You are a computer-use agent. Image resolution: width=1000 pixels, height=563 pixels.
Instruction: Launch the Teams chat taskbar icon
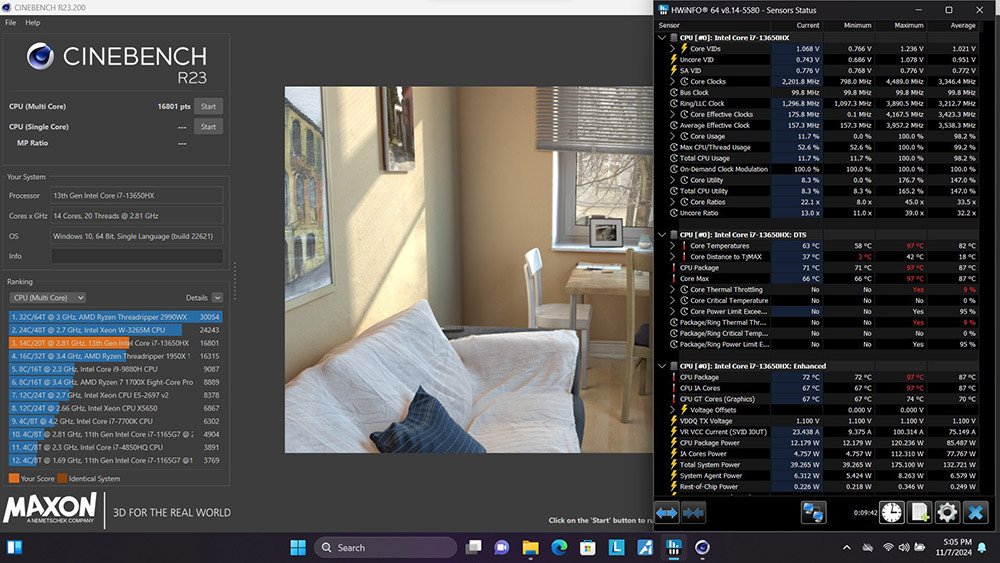click(x=502, y=547)
